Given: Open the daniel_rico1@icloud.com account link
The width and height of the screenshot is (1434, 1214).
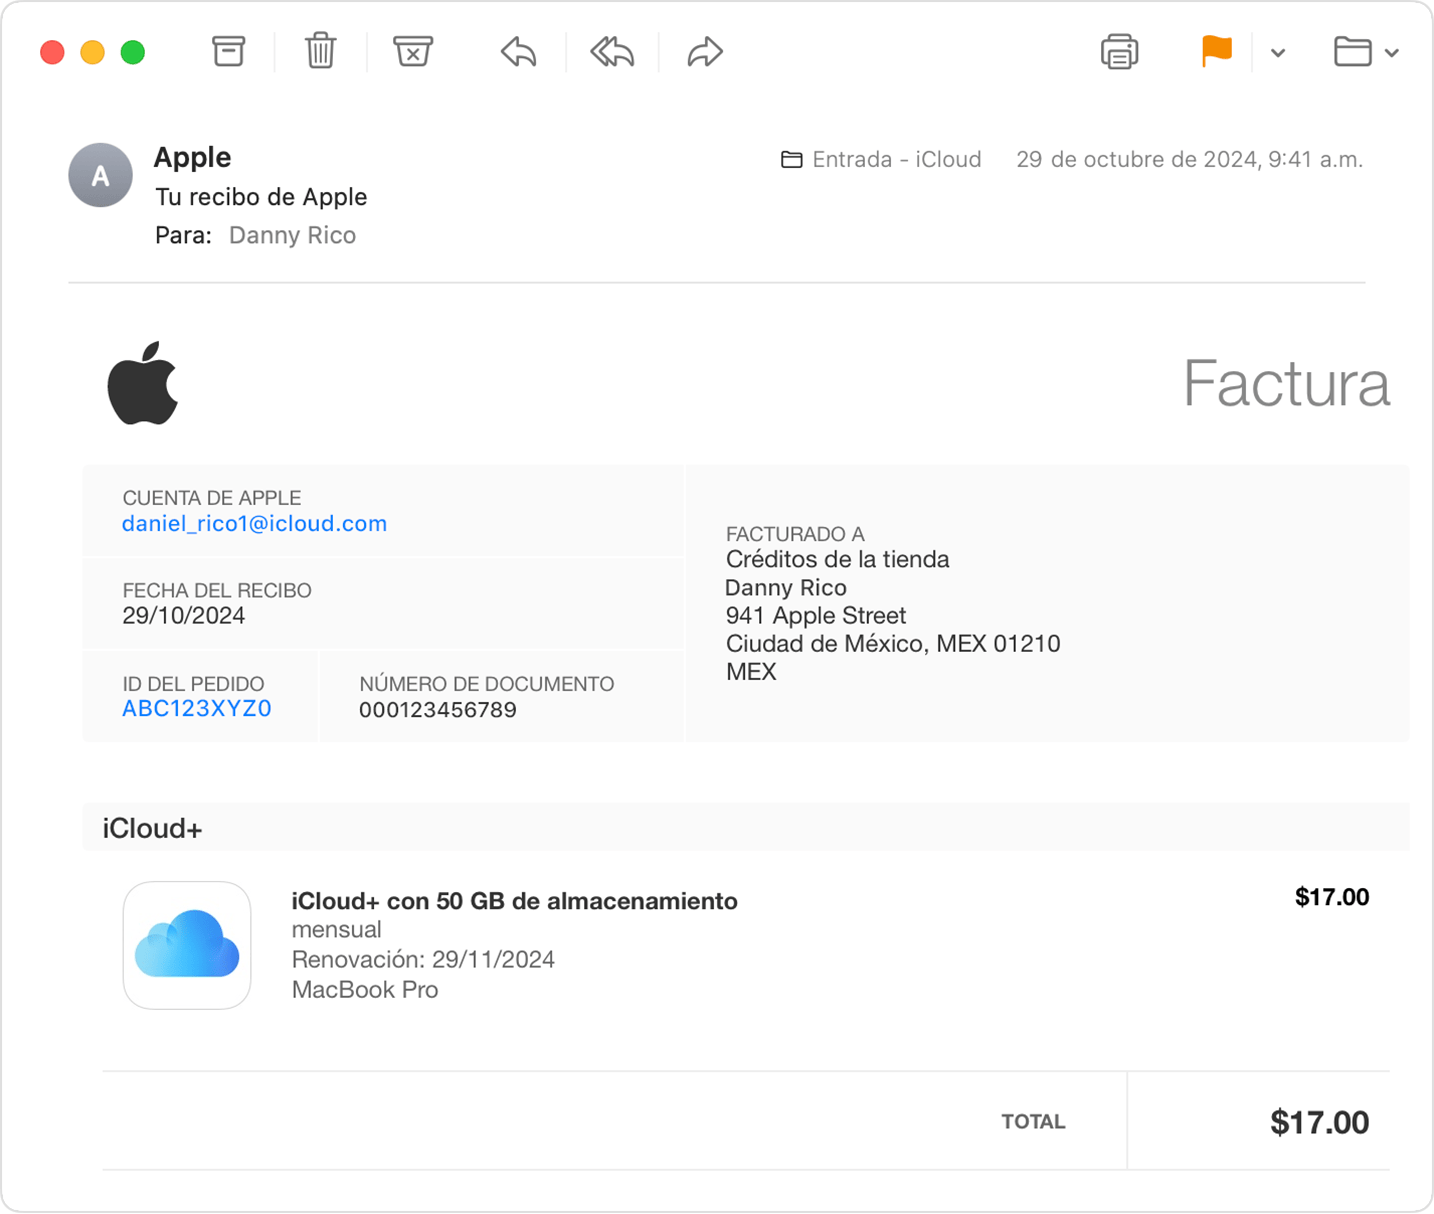Looking at the screenshot, I should pyautogui.click(x=254, y=523).
